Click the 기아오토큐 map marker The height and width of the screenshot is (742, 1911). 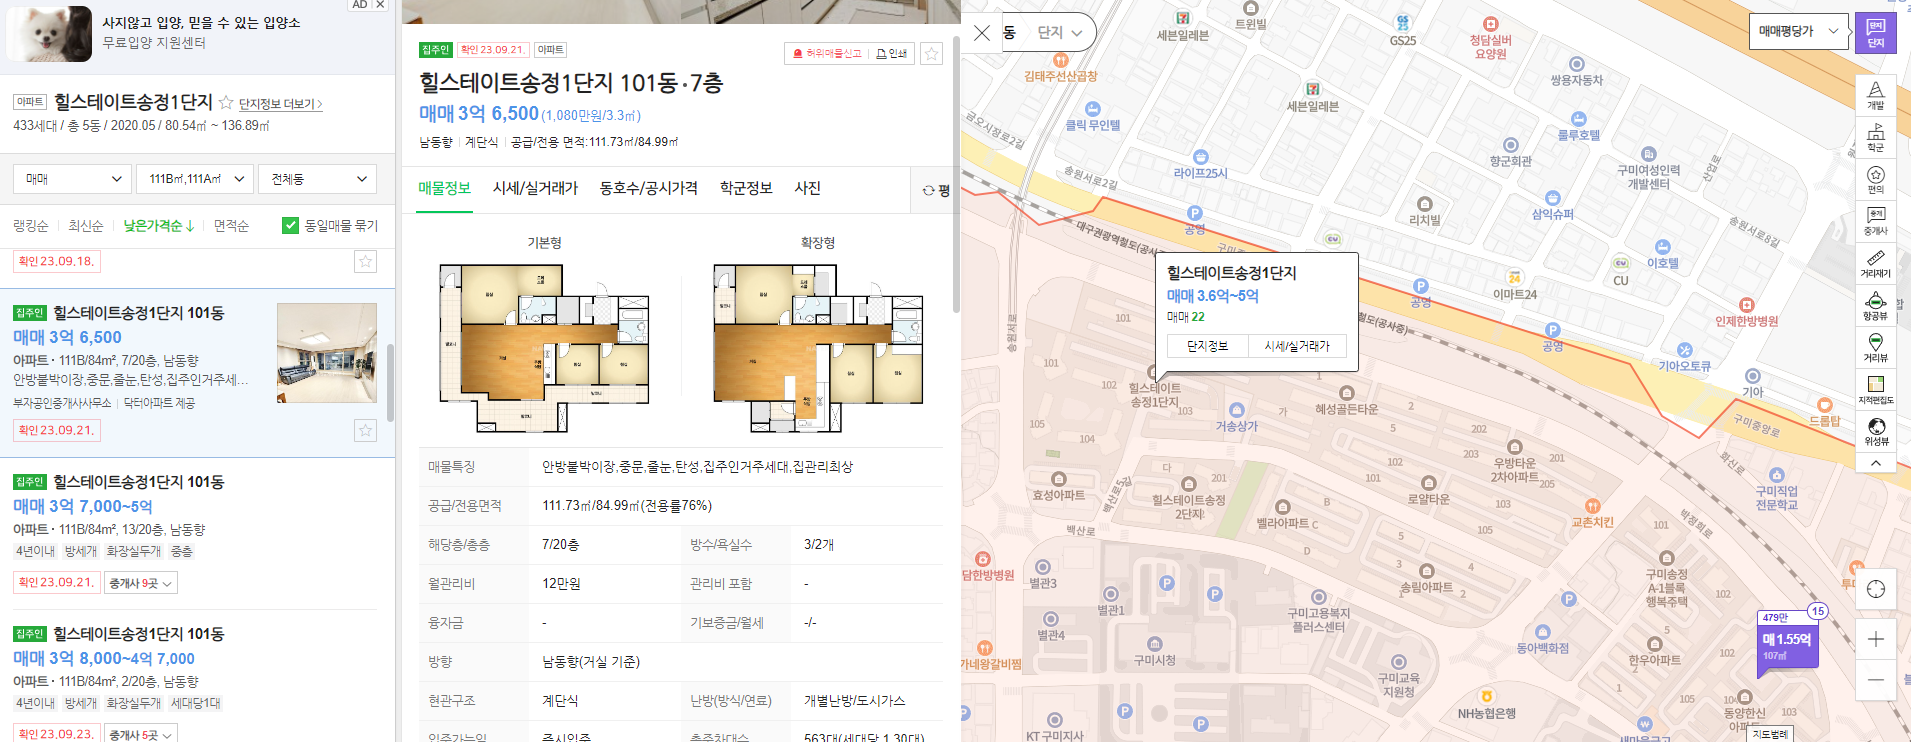[x=1685, y=357]
